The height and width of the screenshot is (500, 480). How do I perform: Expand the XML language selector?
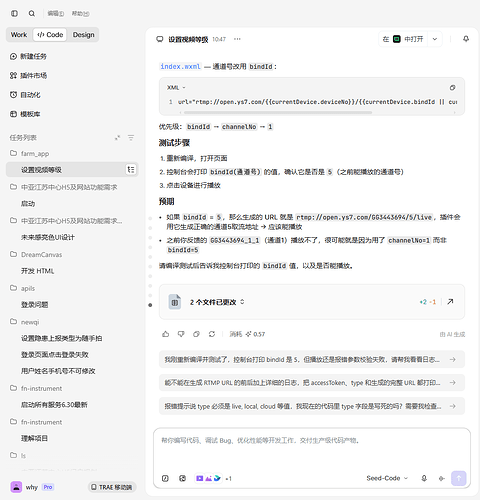pyautogui.click(x=176, y=88)
